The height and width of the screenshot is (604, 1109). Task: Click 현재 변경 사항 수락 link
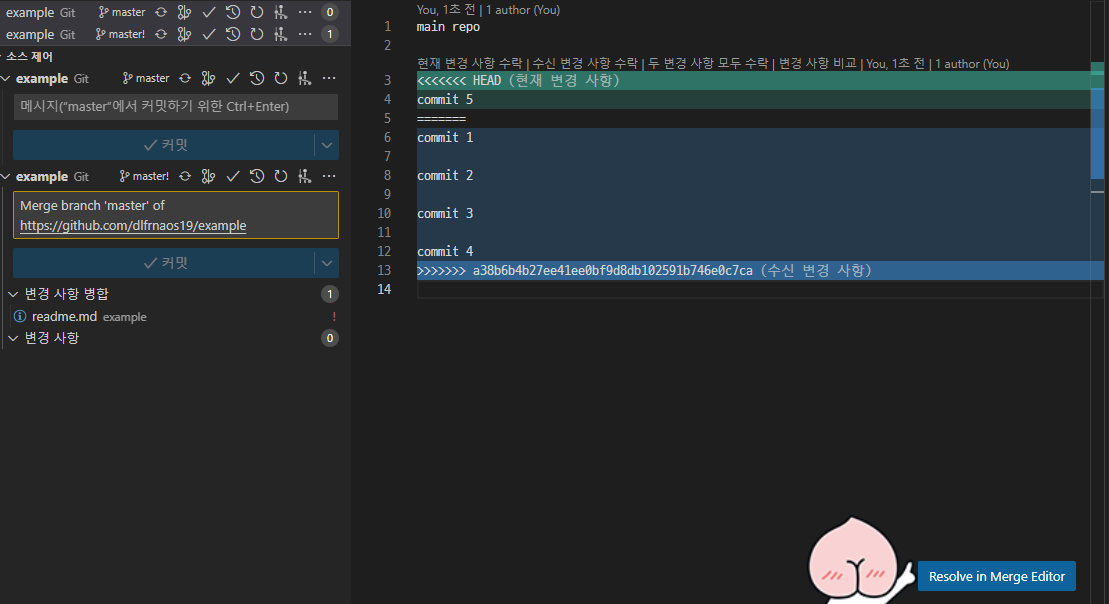coord(470,64)
